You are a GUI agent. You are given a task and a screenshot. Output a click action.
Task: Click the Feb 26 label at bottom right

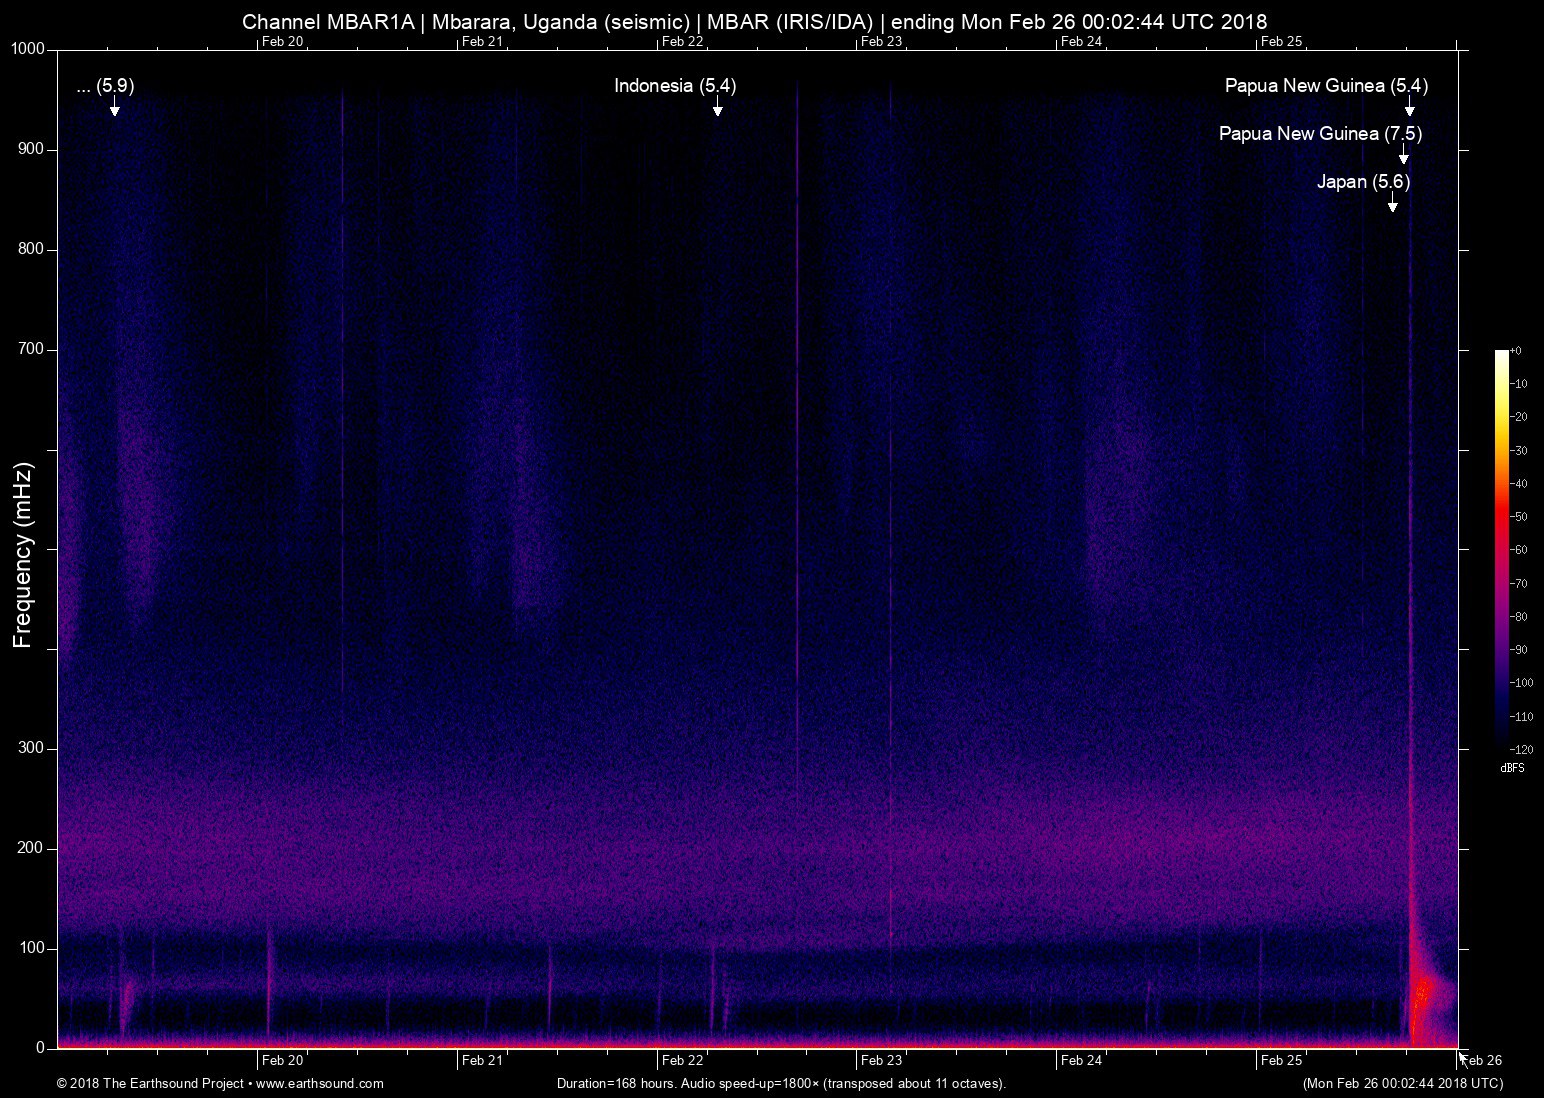click(x=1480, y=1060)
